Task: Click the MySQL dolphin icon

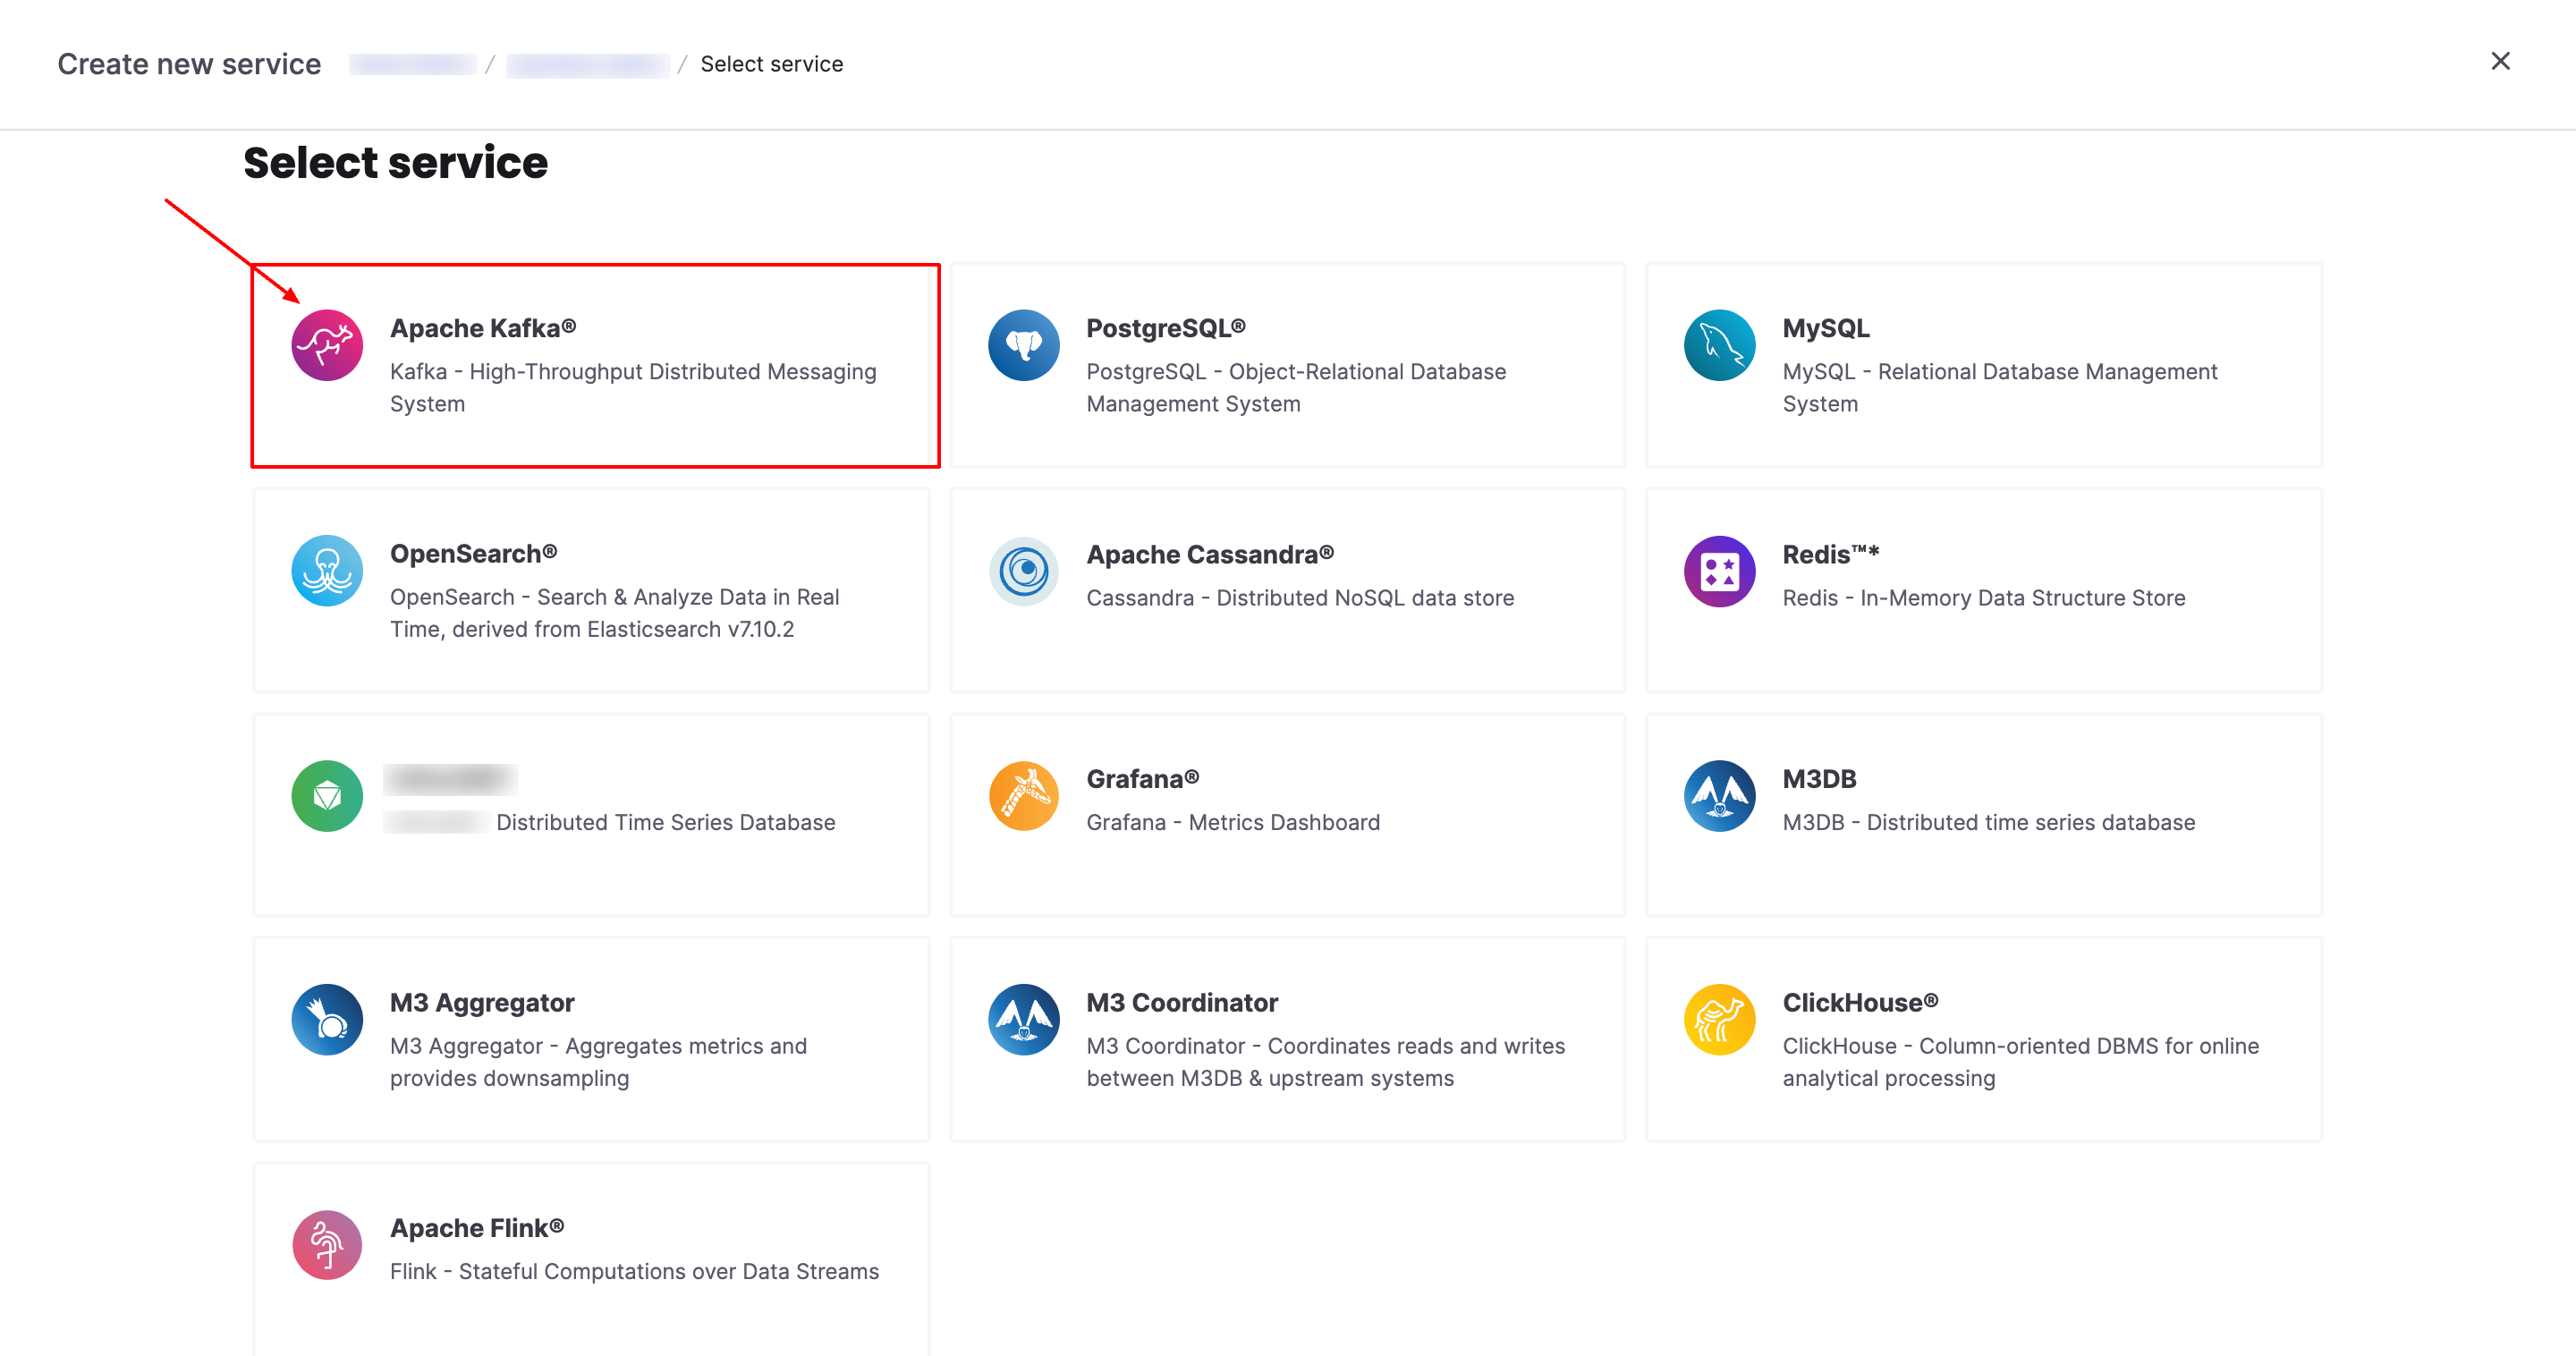Action: point(1719,346)
